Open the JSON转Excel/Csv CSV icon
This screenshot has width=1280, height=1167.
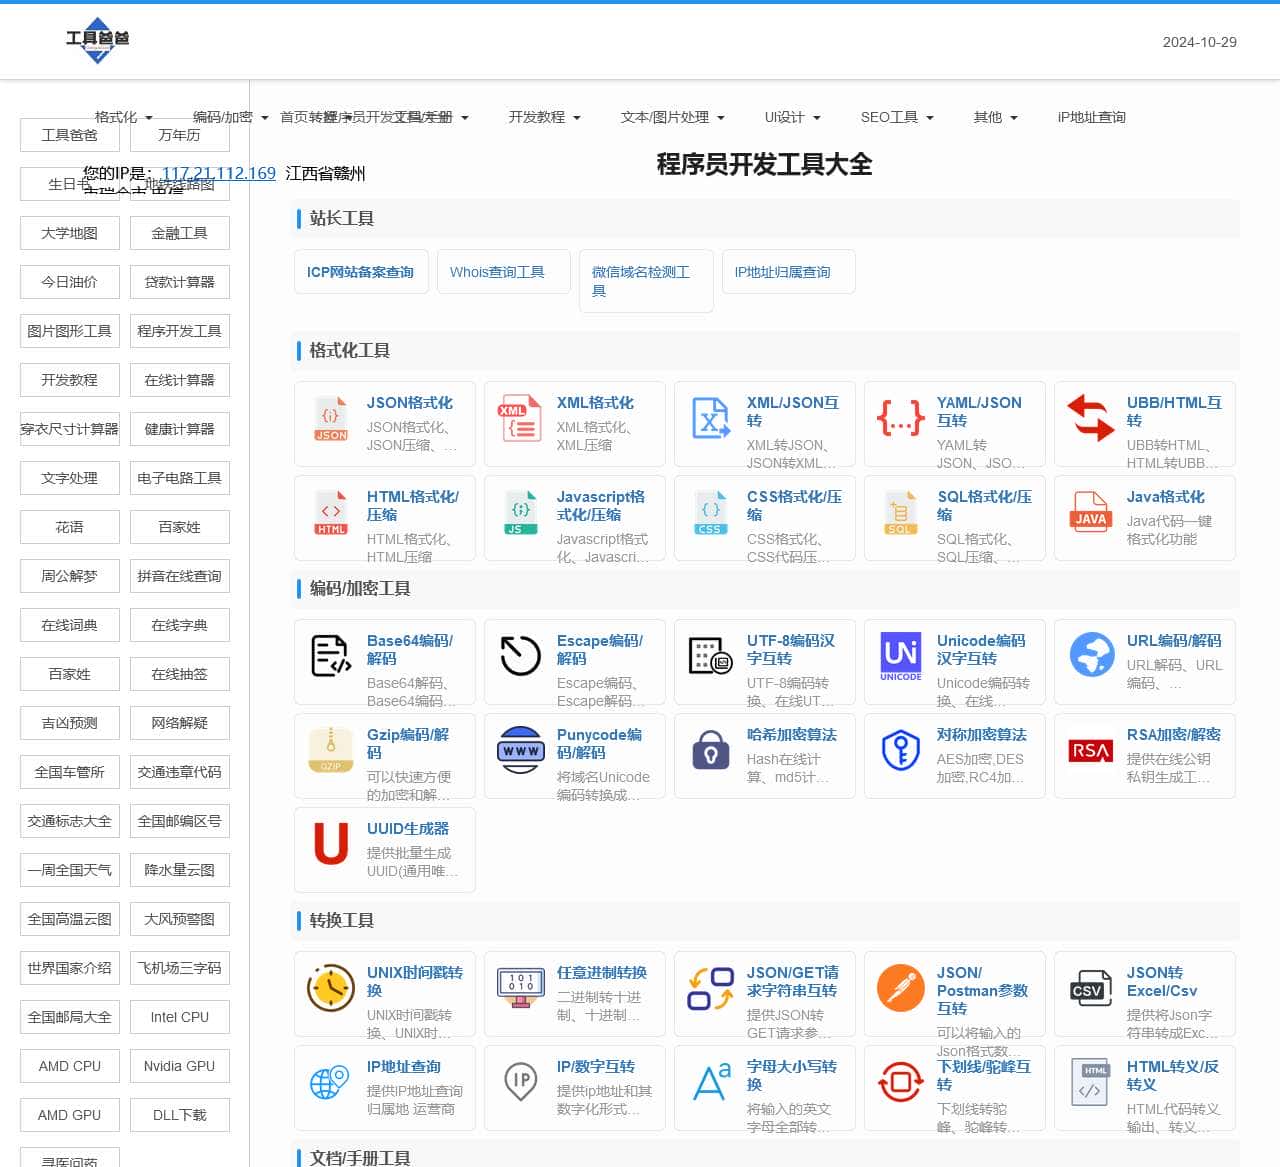click(x=1090, y=988)
